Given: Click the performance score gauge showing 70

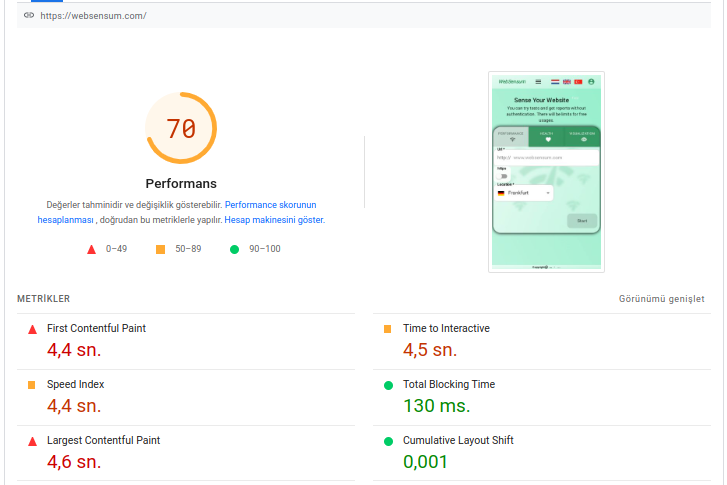Looking at the screenshot, I should click(x=181, y=128).
